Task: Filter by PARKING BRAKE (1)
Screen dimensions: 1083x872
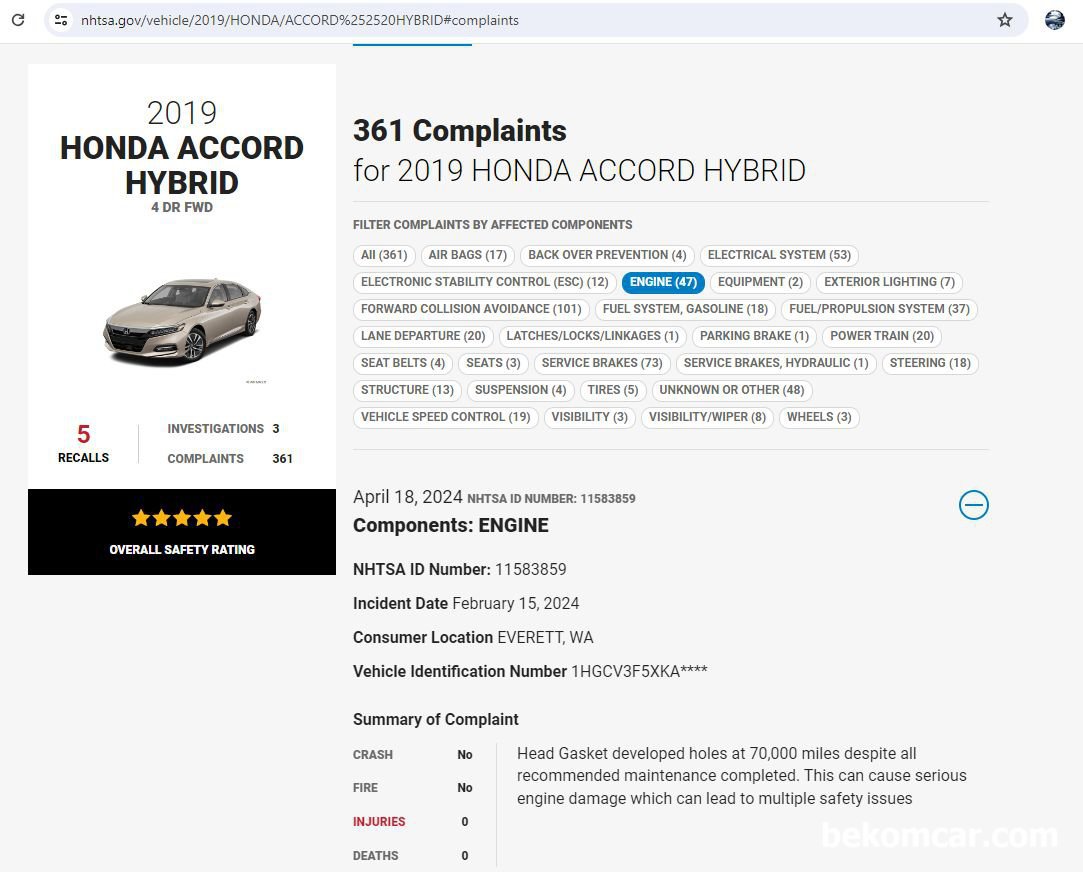Action: pos(754,336)
